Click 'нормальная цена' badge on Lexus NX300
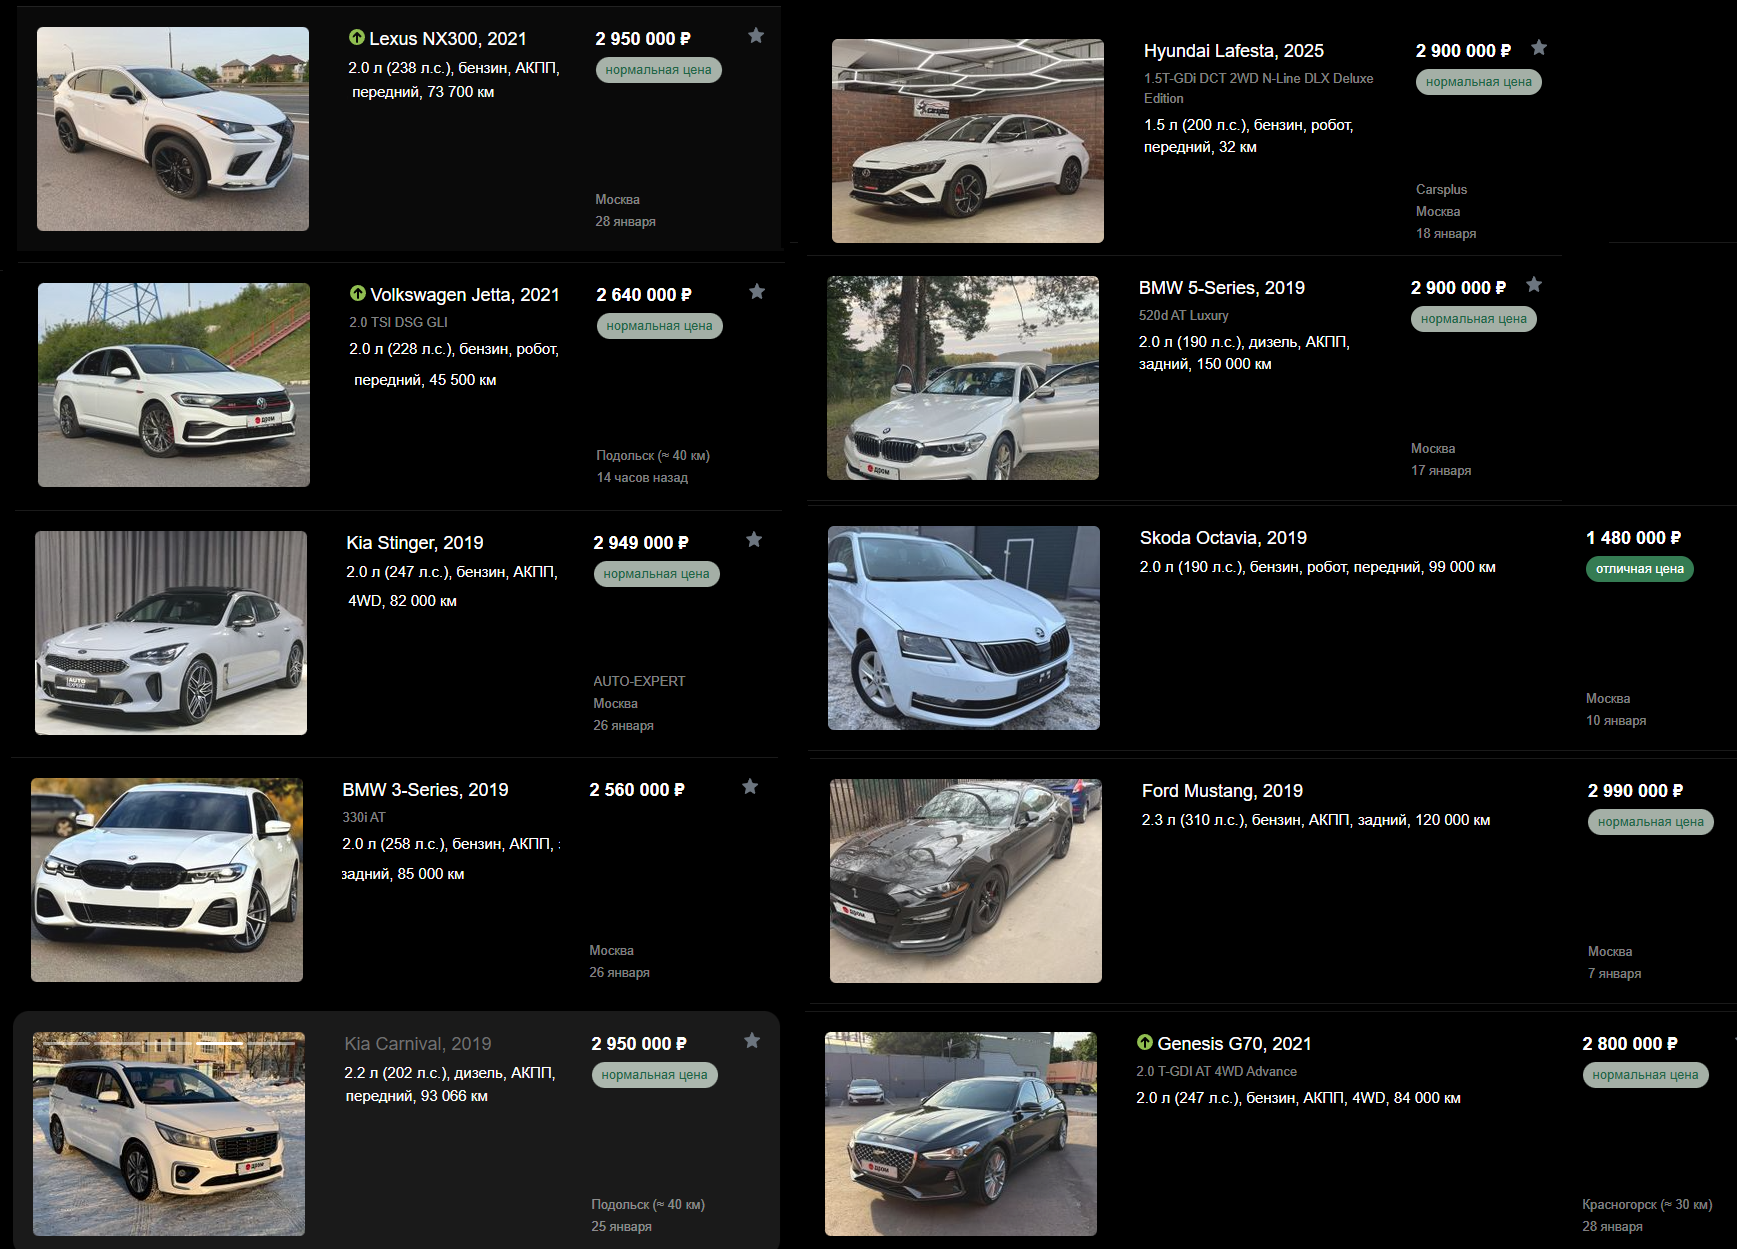The width and height of the screenshot is (1737, 1249). click(x=659, y=70)
